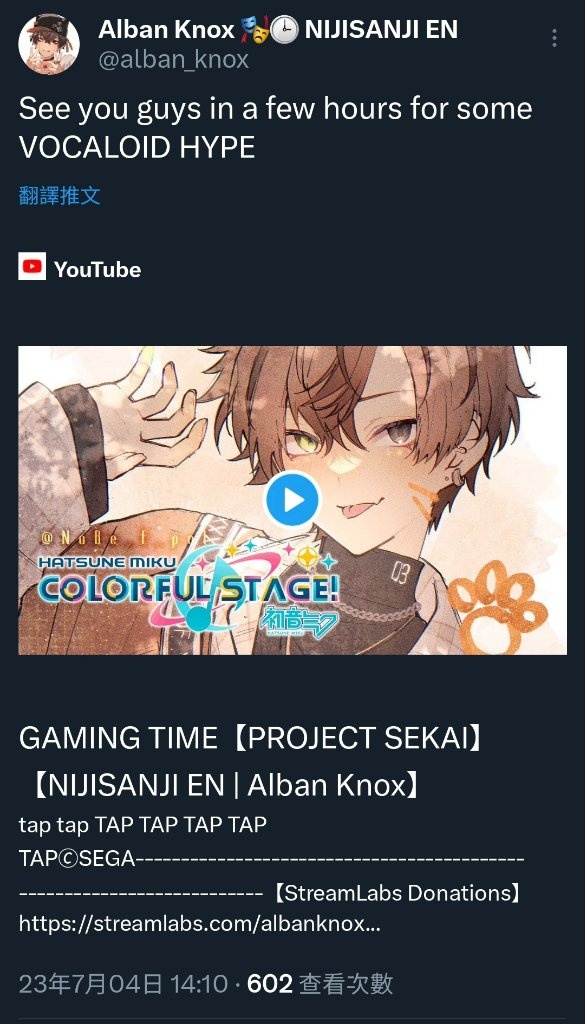Click the YouTube source label text

click(97, 269)
